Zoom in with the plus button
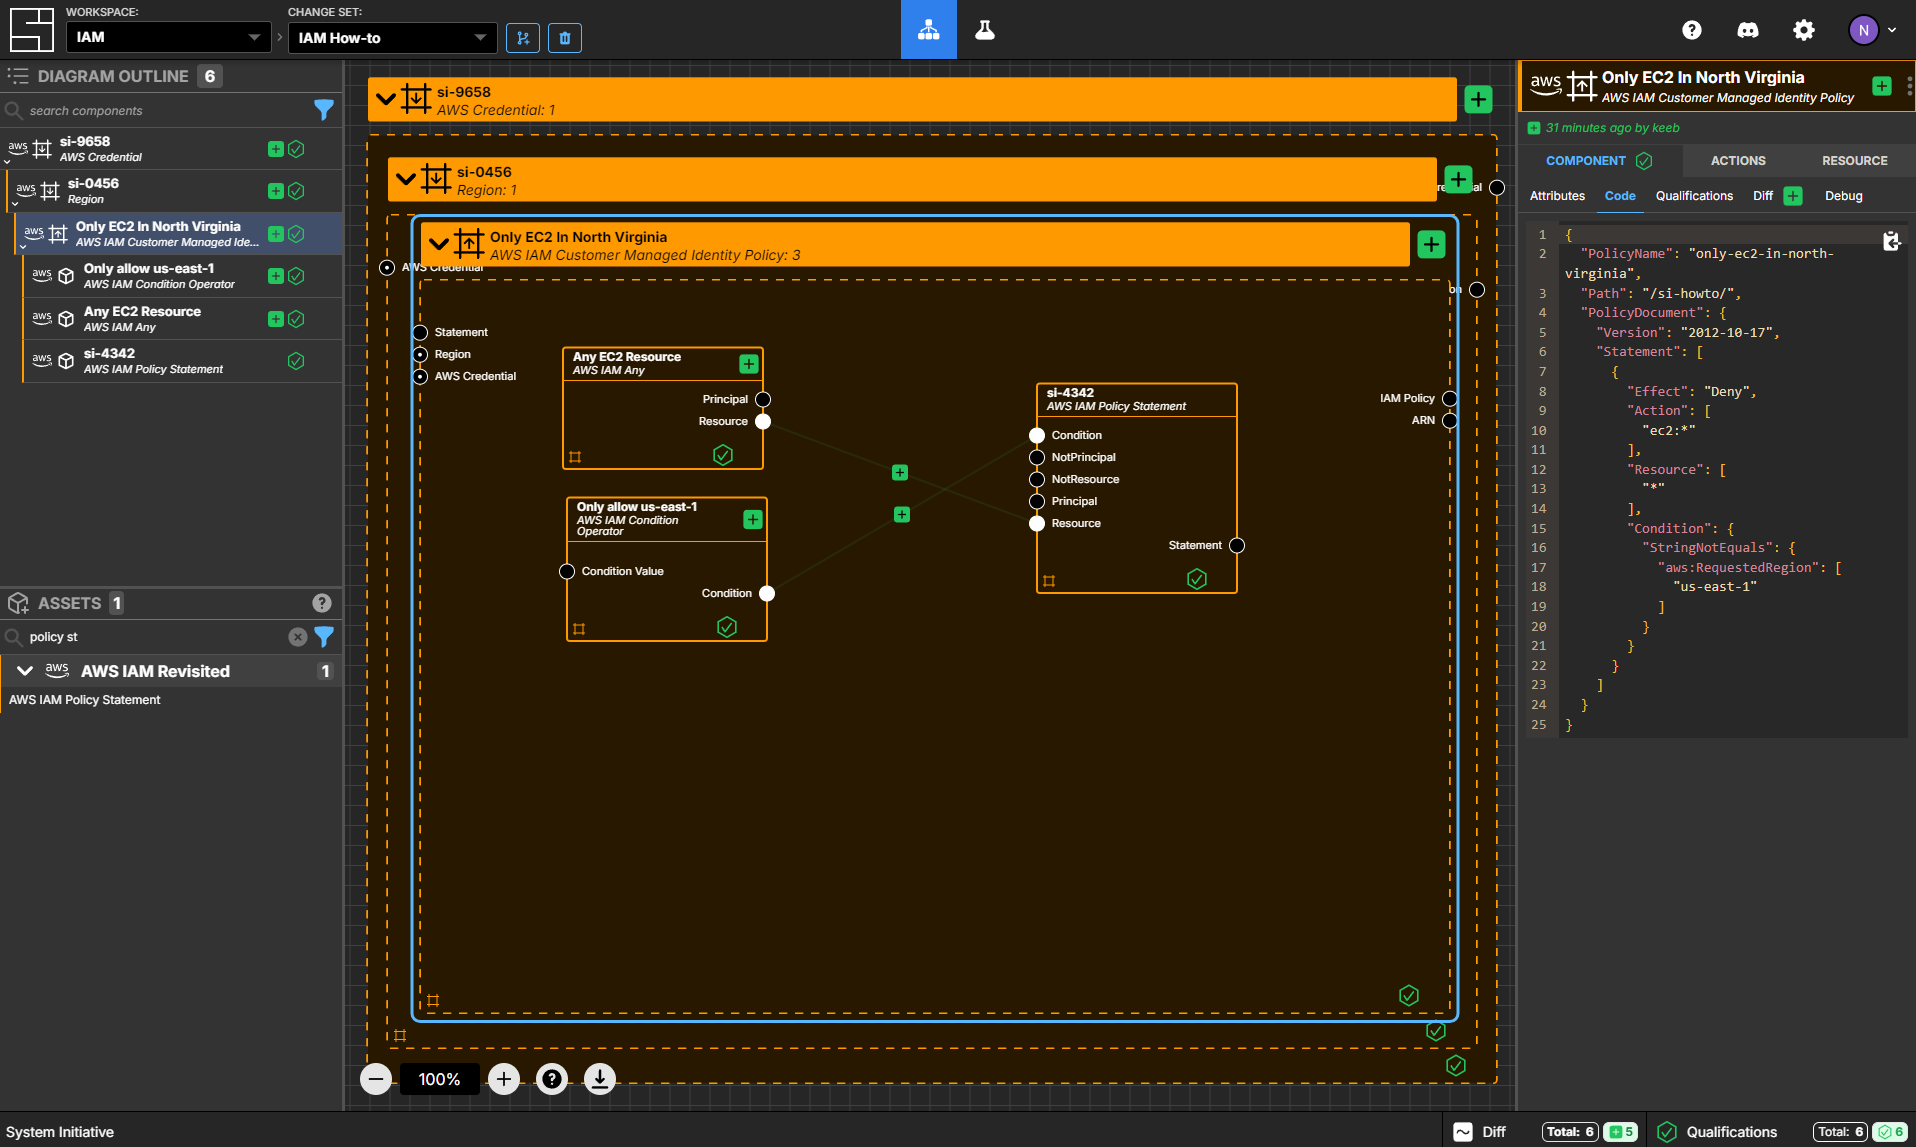This screenshot has width=1916, height=1147. click(504, 1079)
